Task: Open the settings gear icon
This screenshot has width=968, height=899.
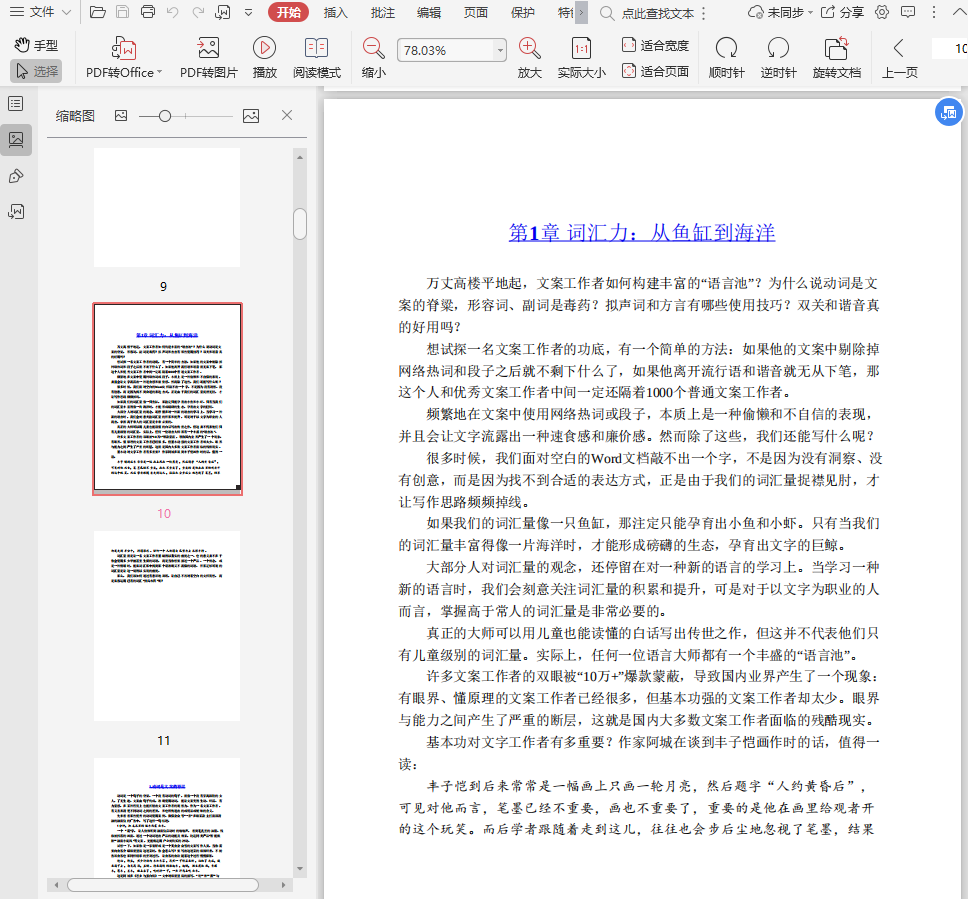Action: (x=882, y=12)
